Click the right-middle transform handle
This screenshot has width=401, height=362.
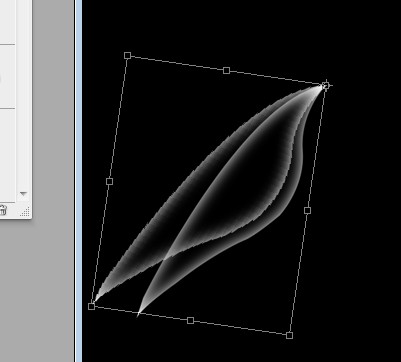point(308,210)
